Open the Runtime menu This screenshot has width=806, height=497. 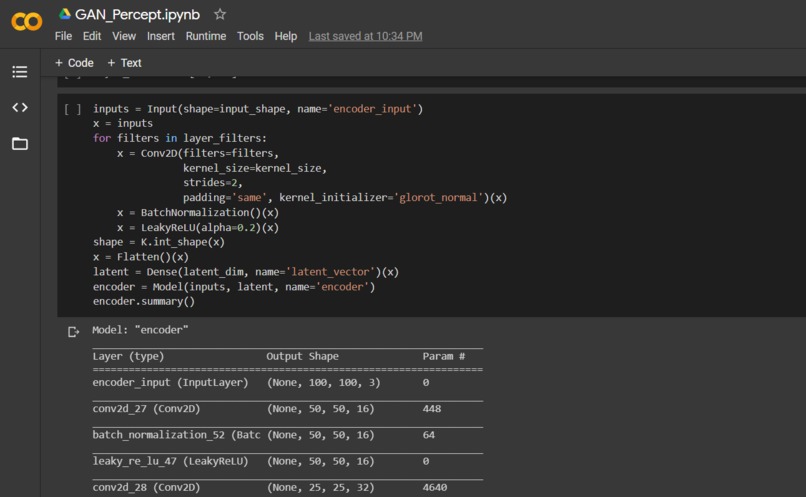[x=206, y=36]
